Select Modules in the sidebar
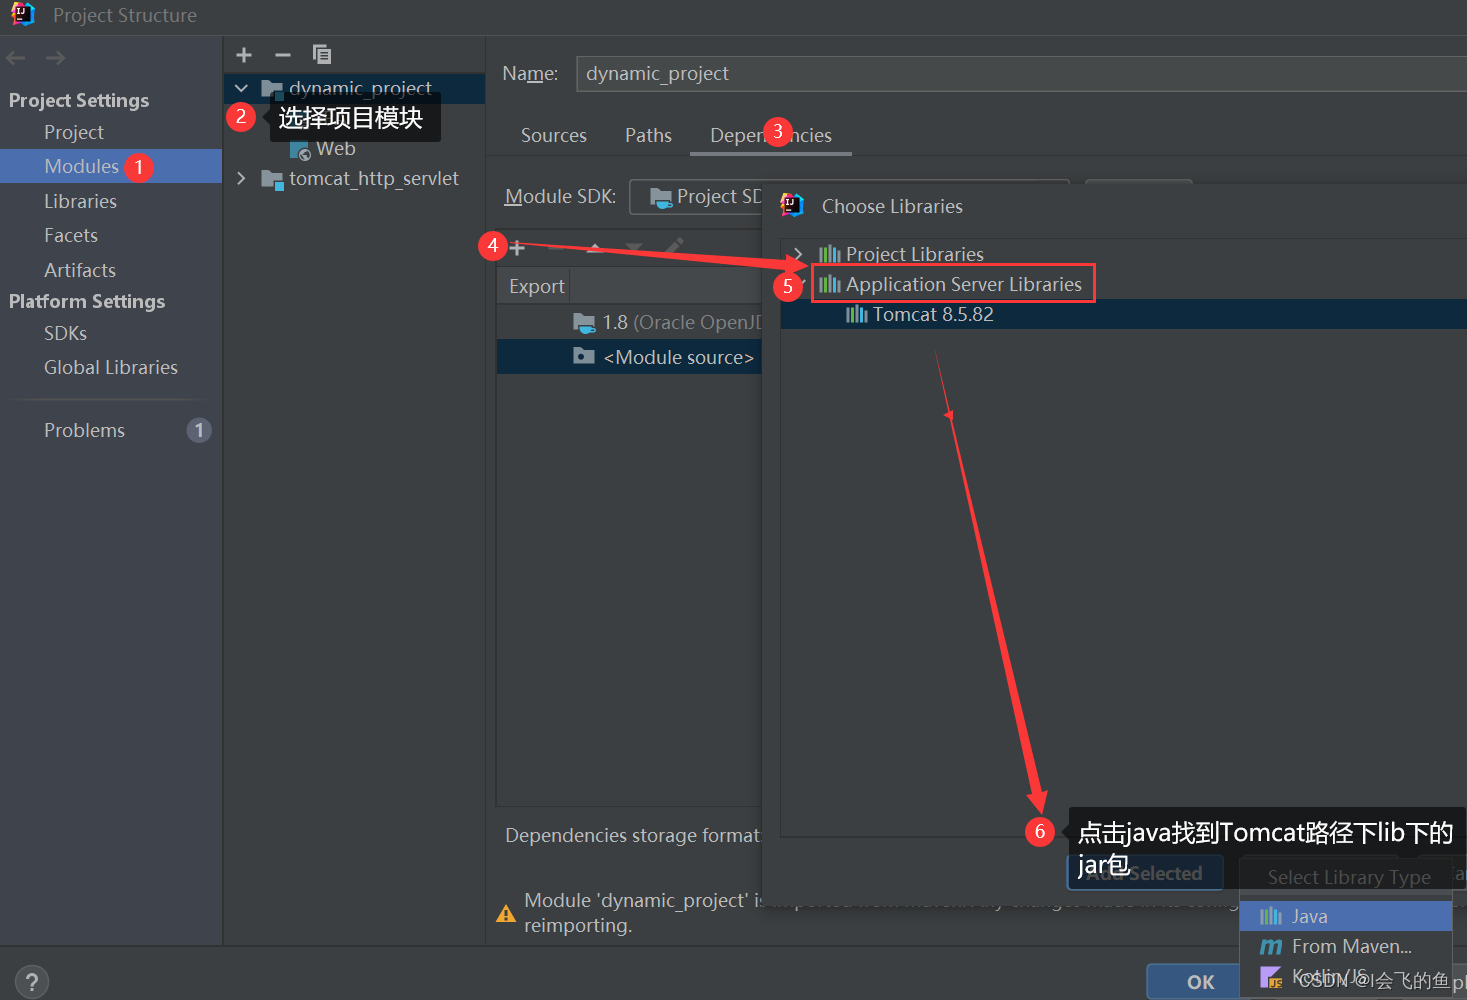This screenshot has width=1467, height=1000. pyautogui.click(x=111, y=166)
